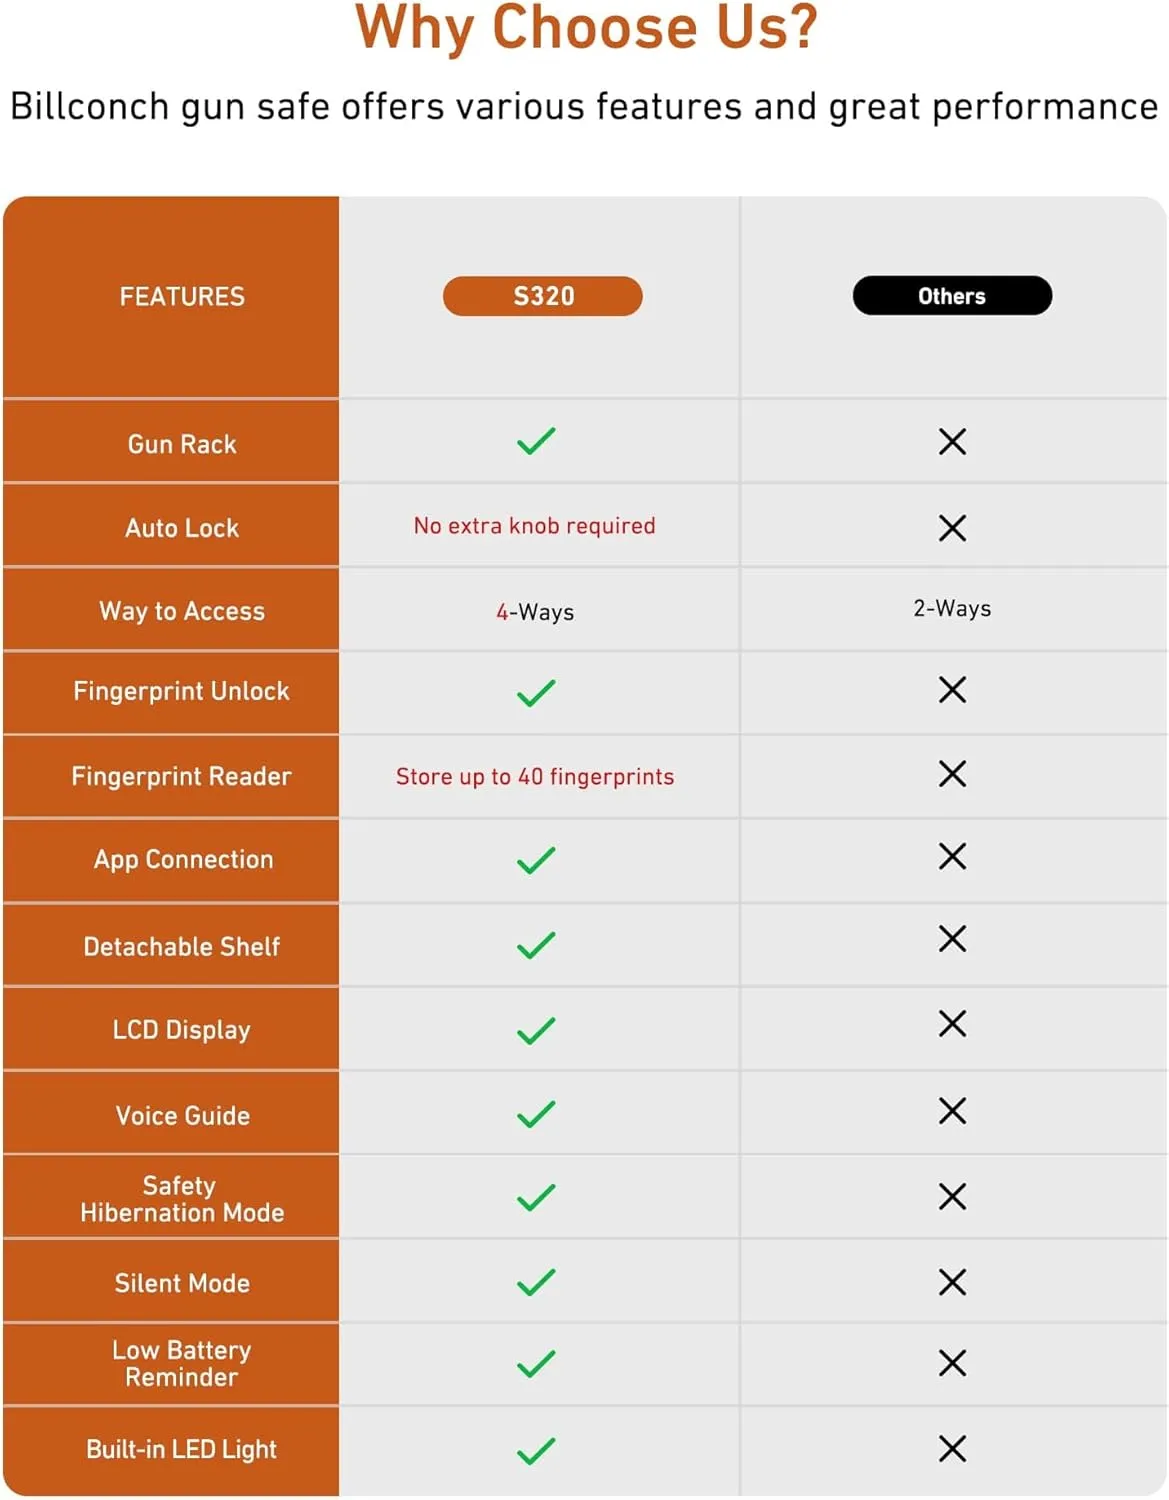Image resolution: width=1169 pixels, height=1500 pixels.
Task: Select the Silent Mode green checkmark
Action: pos(536,1283)
